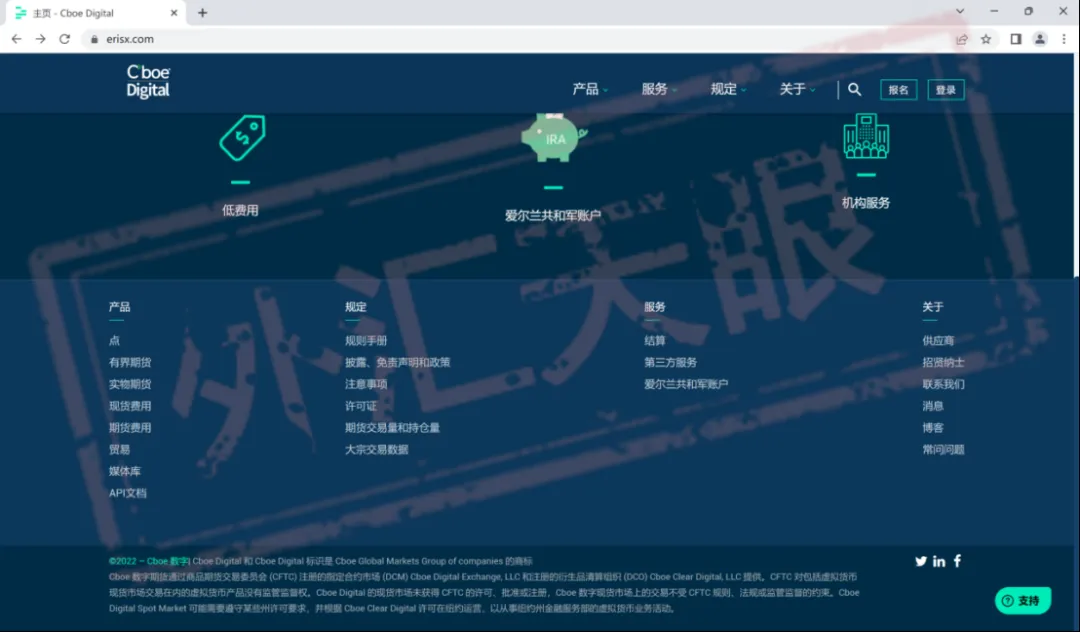Open a new tab with the plus button

coord(202,12)
